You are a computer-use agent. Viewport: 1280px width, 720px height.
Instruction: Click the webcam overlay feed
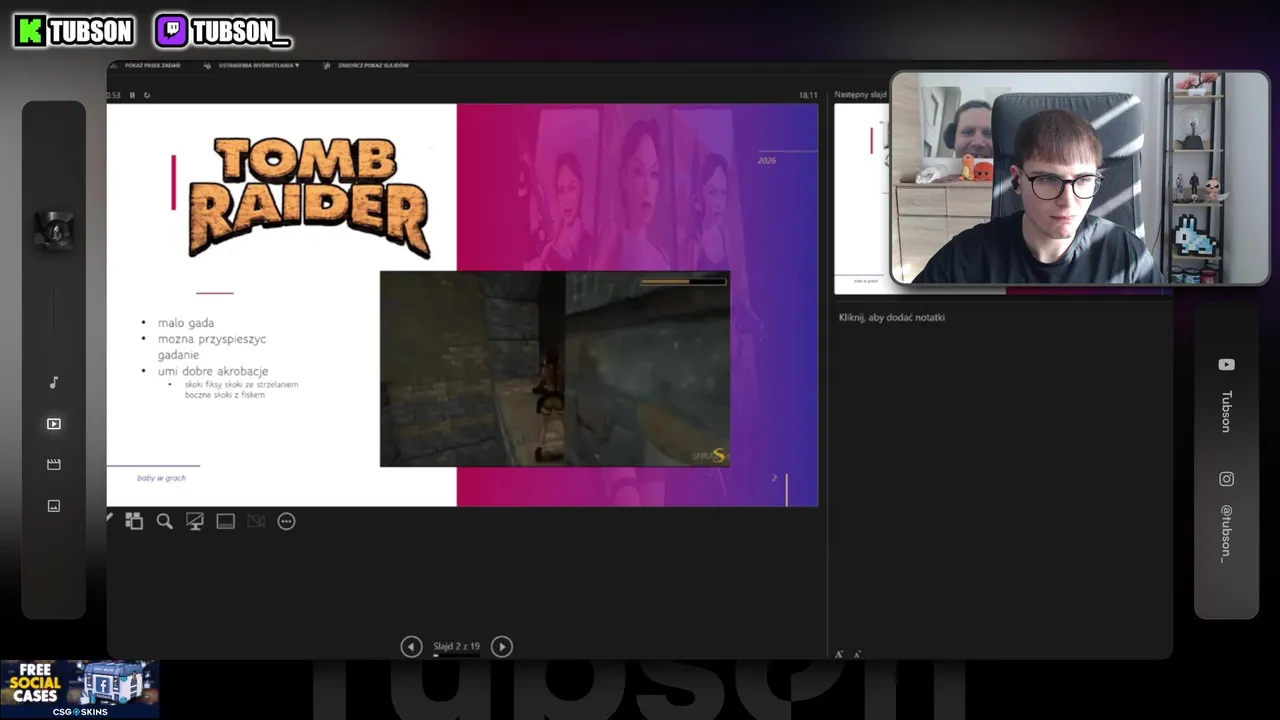point(1080,178)
